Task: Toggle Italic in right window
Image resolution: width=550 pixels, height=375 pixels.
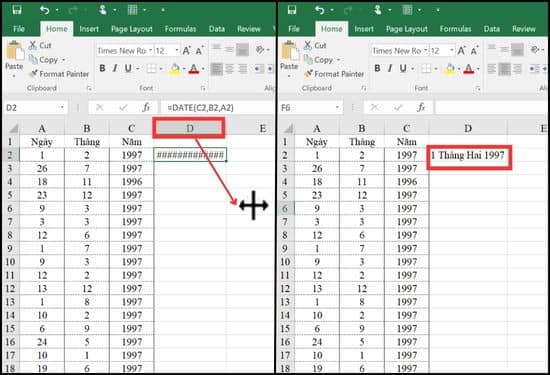Action: coord(390,68)
